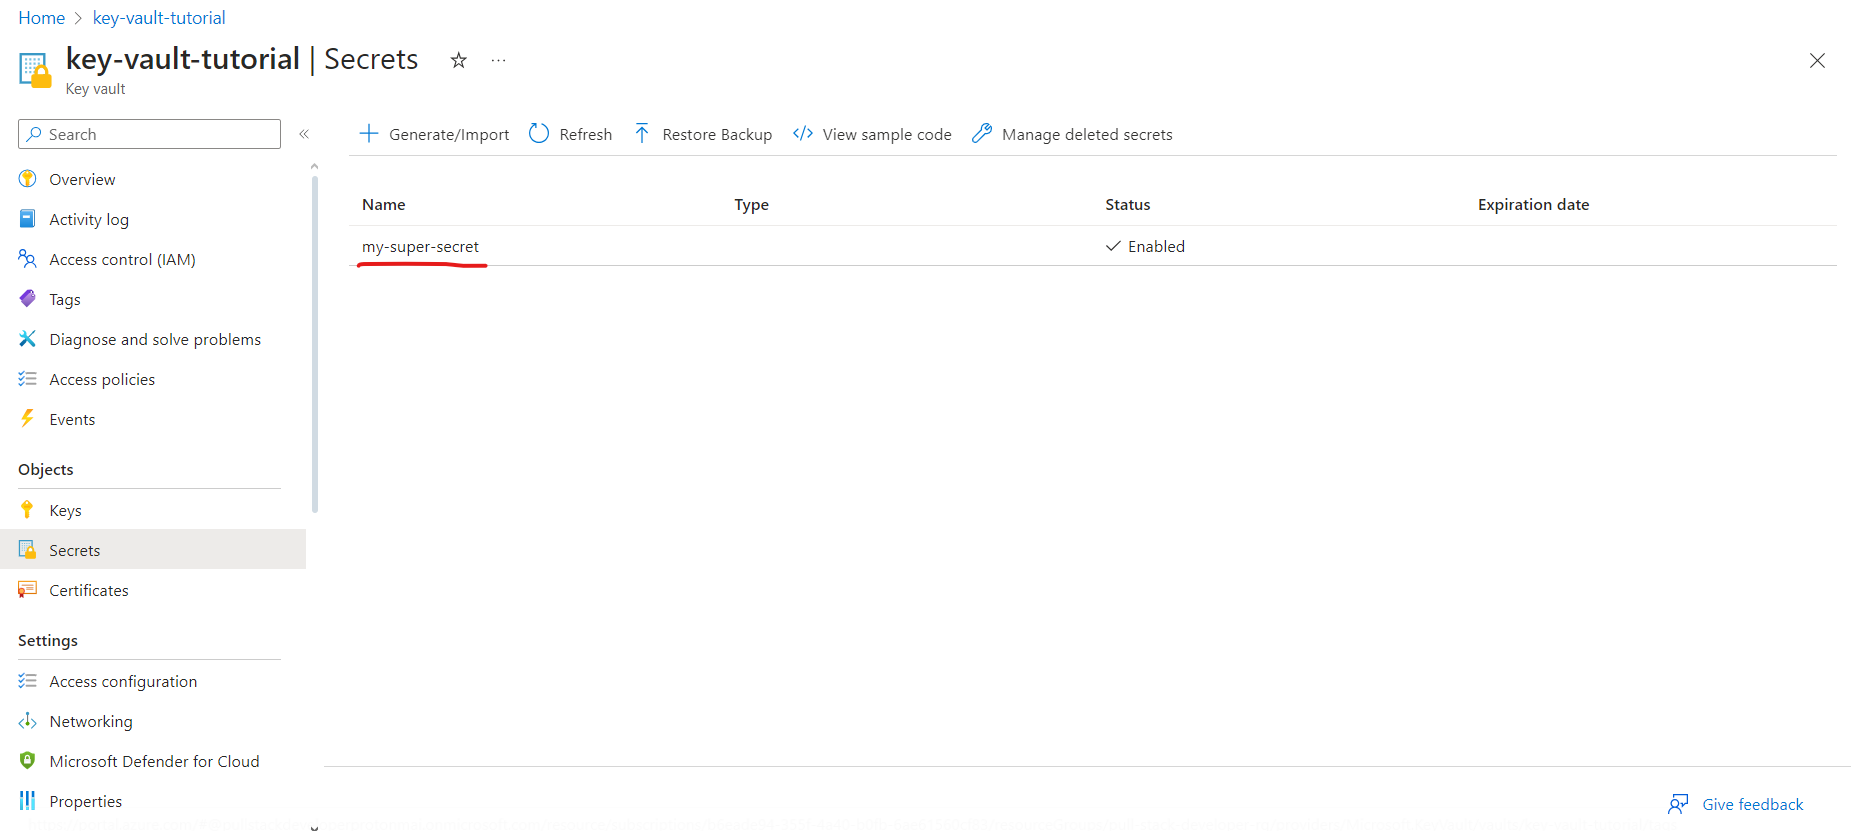The height and width of the screenshot is (831, 1851).
Task: Click View sample code
Action: [x=887, y=135]
